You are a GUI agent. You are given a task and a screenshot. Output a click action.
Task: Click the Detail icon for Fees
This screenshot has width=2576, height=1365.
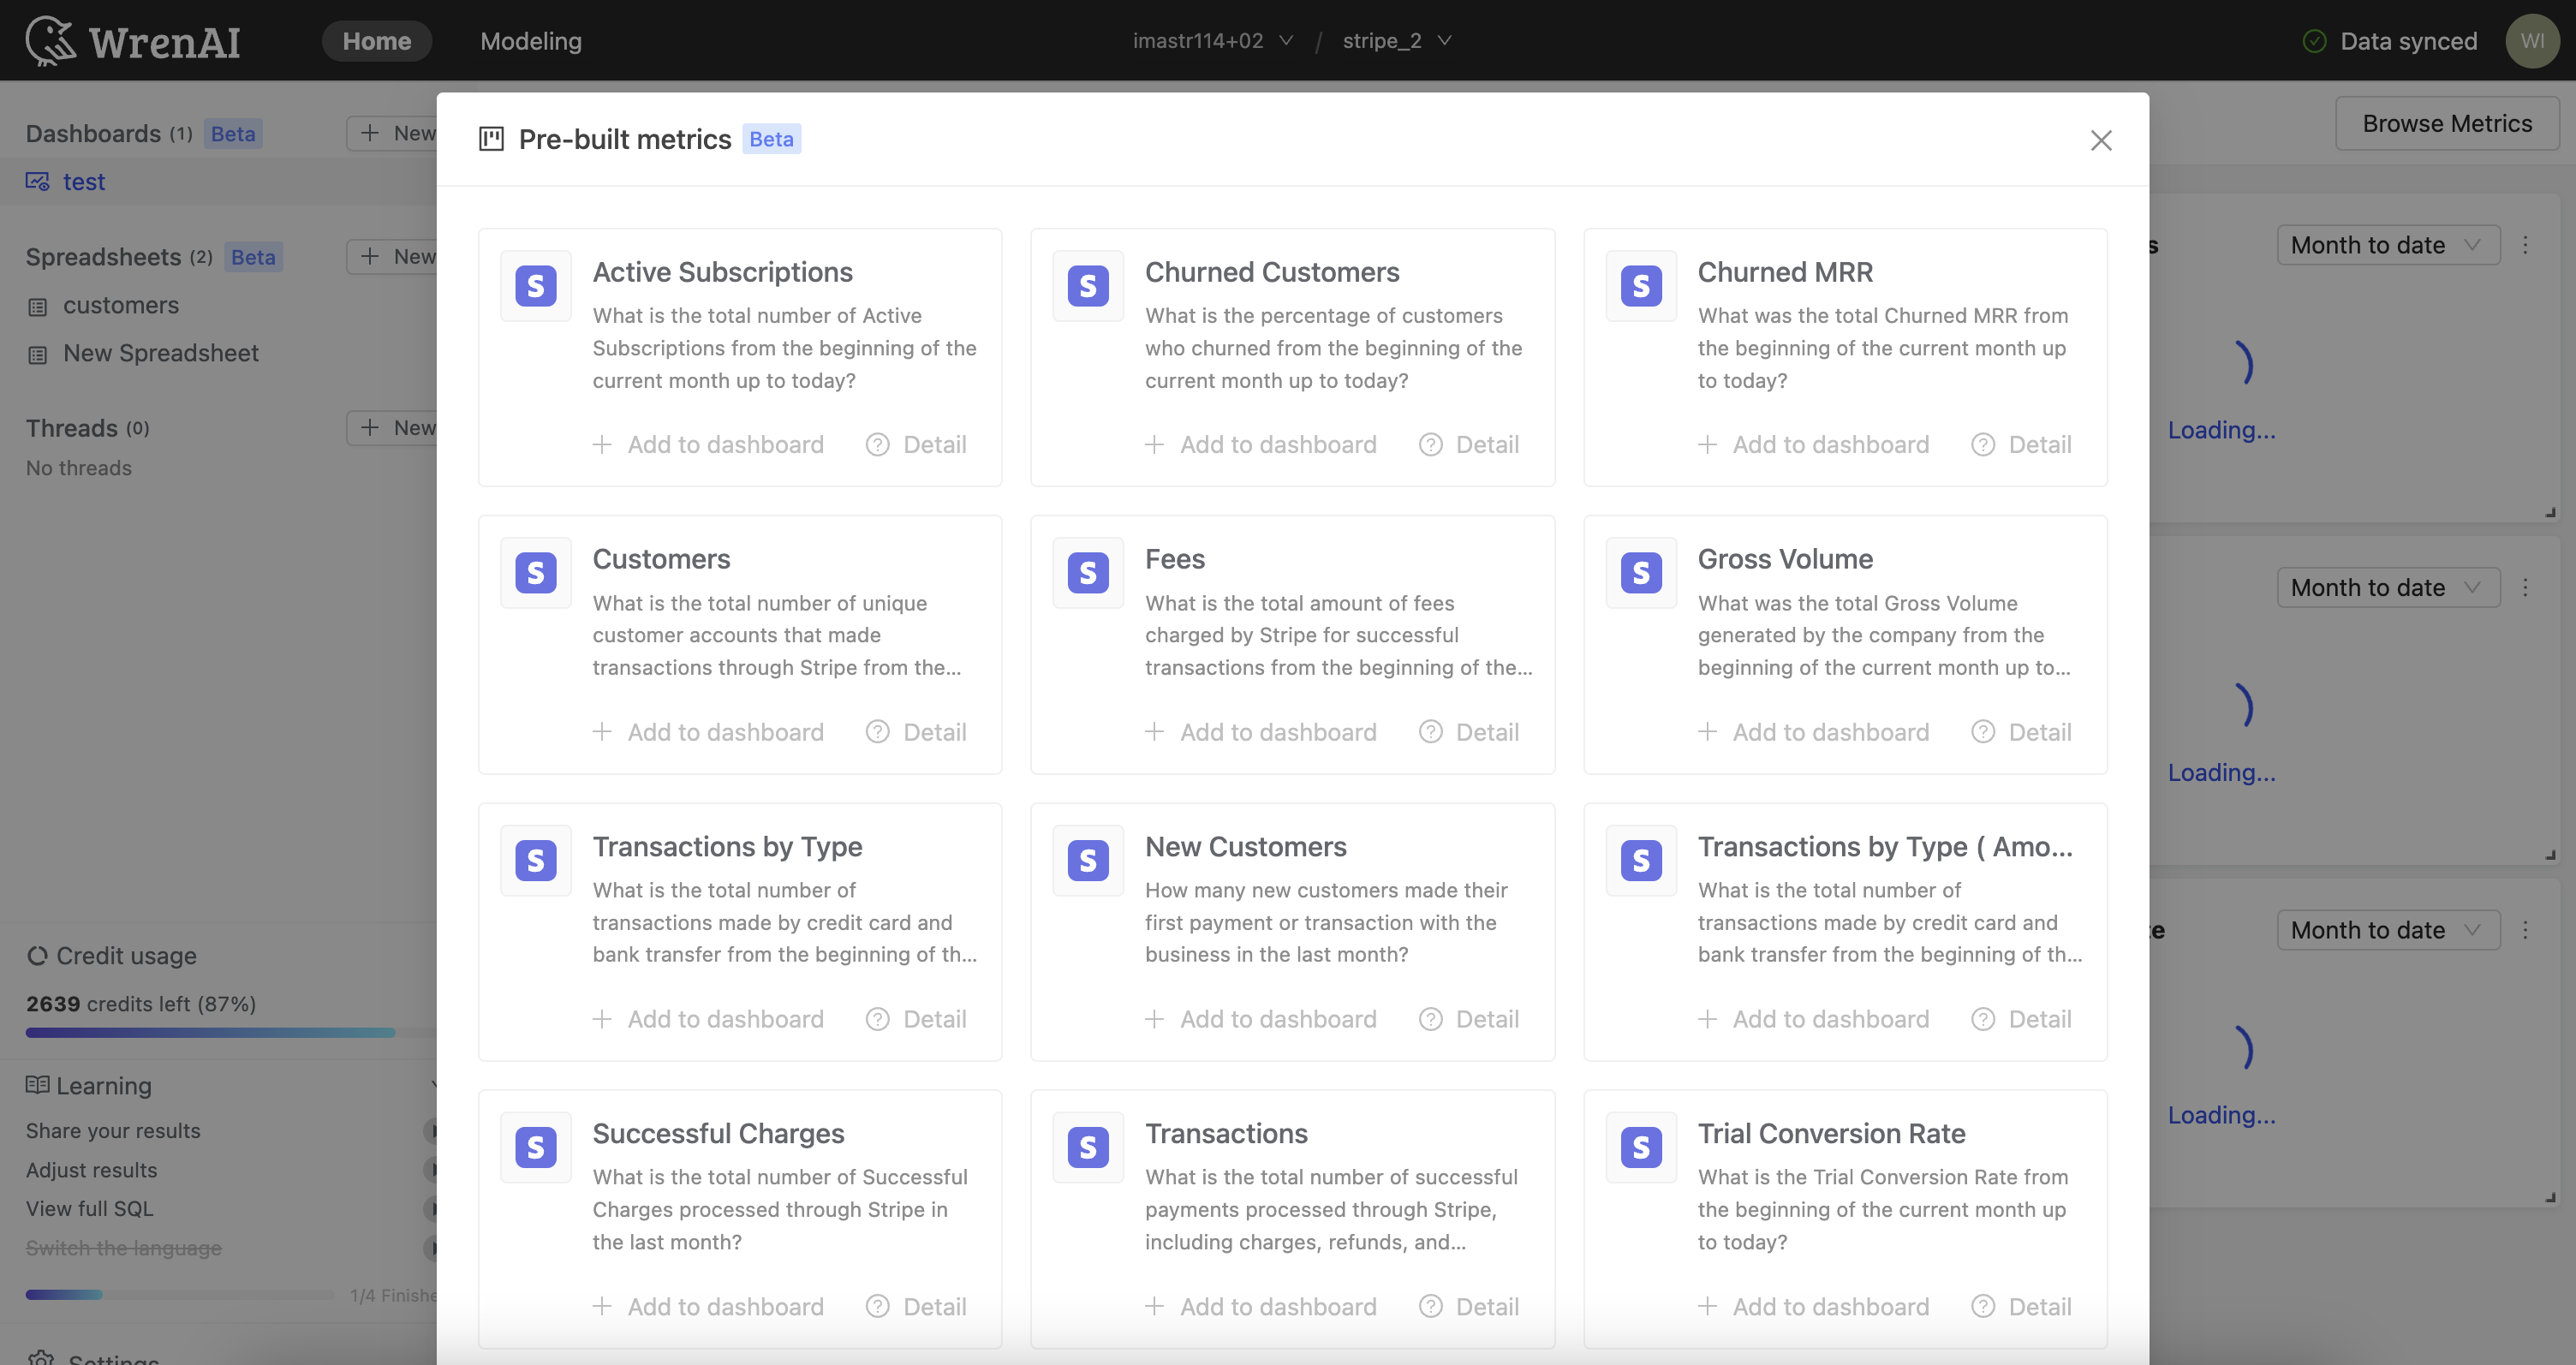click(x=1429, y=733)
